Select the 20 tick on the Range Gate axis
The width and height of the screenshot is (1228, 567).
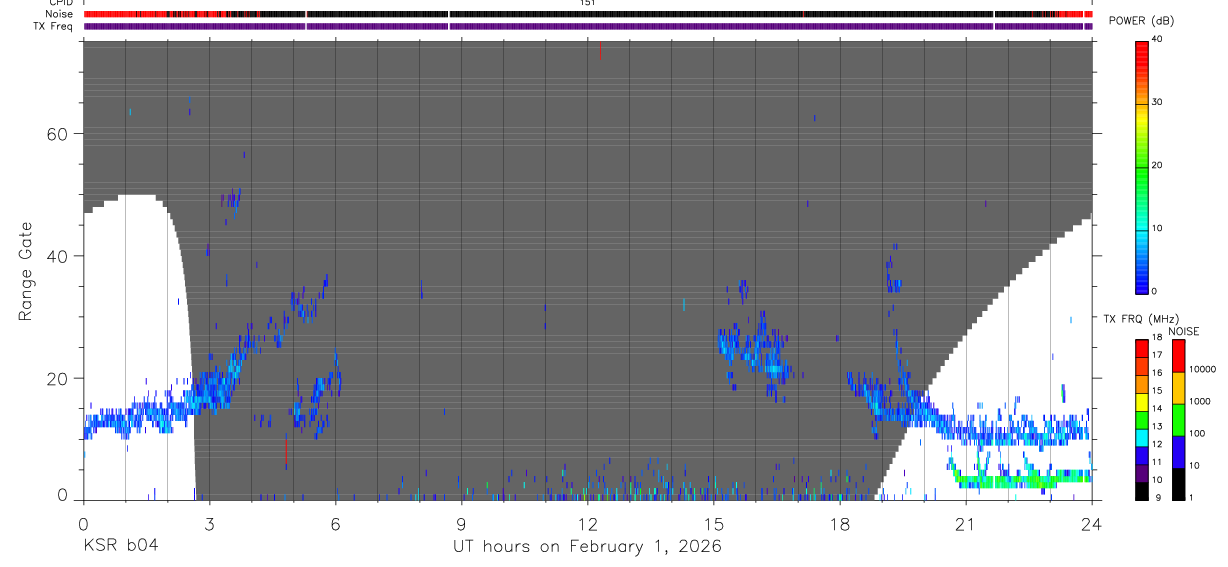56,378
